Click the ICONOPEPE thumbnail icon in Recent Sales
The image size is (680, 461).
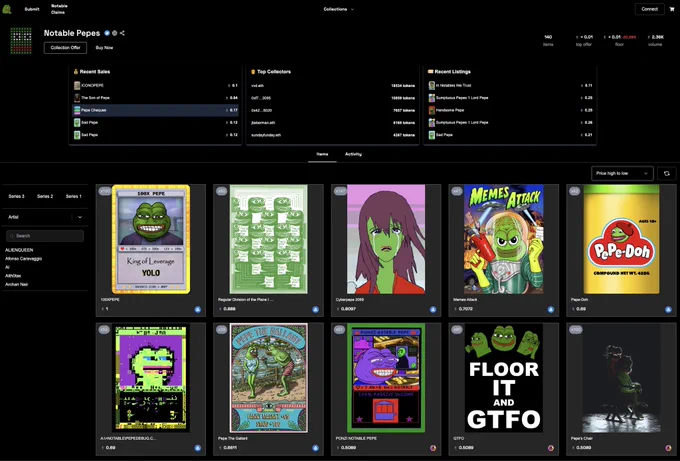point(77,85)
